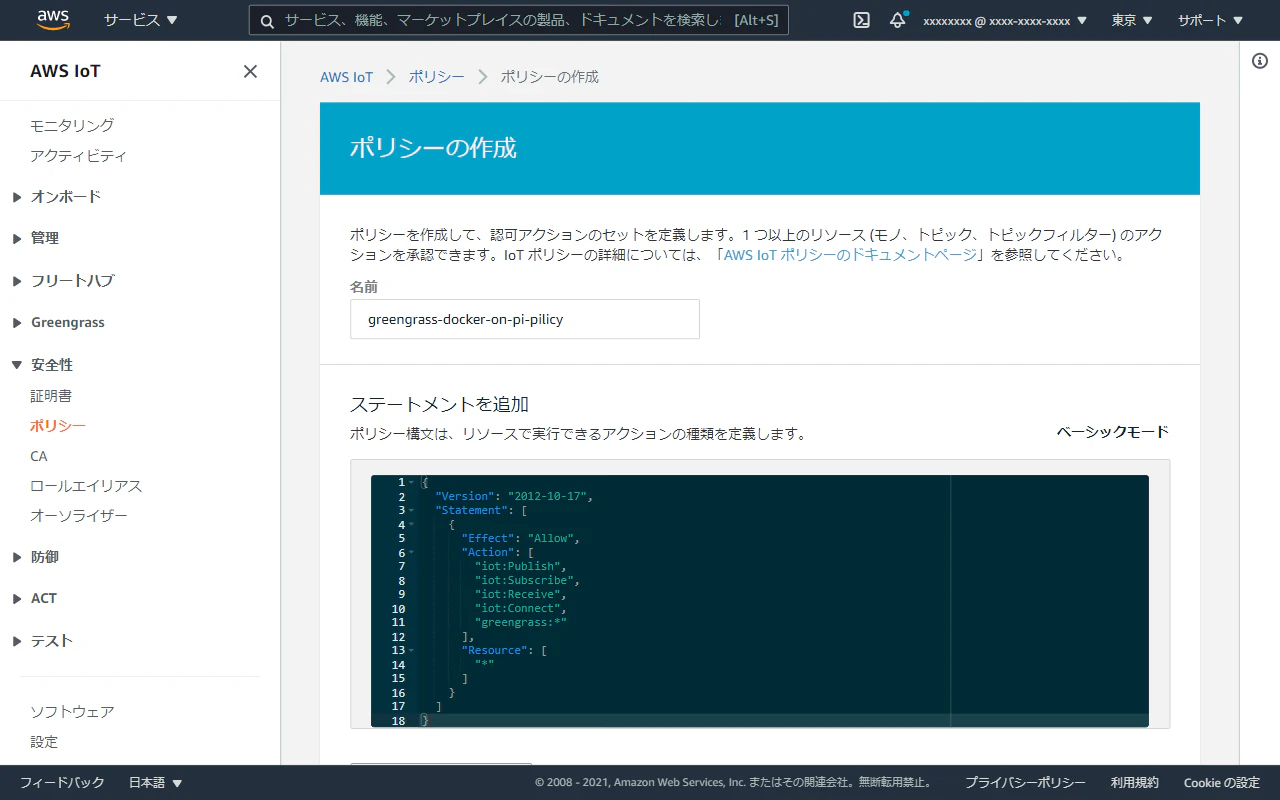Open the account name dropdown
The image size is (1280, 800).
[x=1003, y=19]
